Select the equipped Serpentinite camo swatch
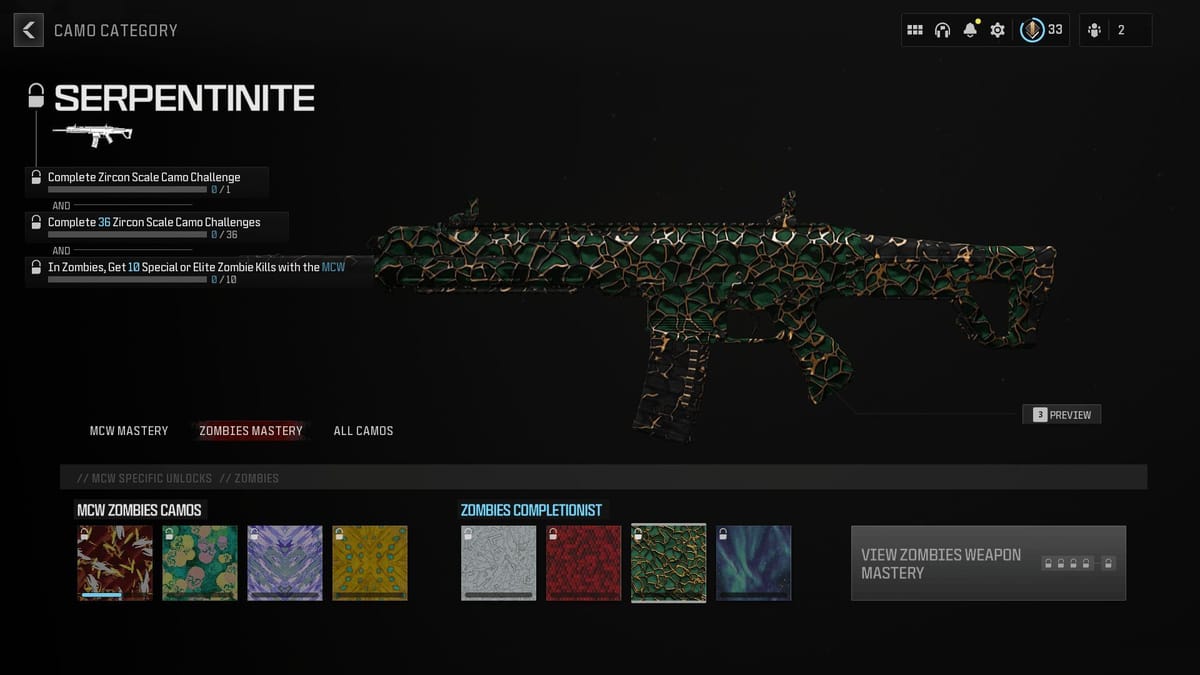This screenshot has height=675, width=1200. 668,563
